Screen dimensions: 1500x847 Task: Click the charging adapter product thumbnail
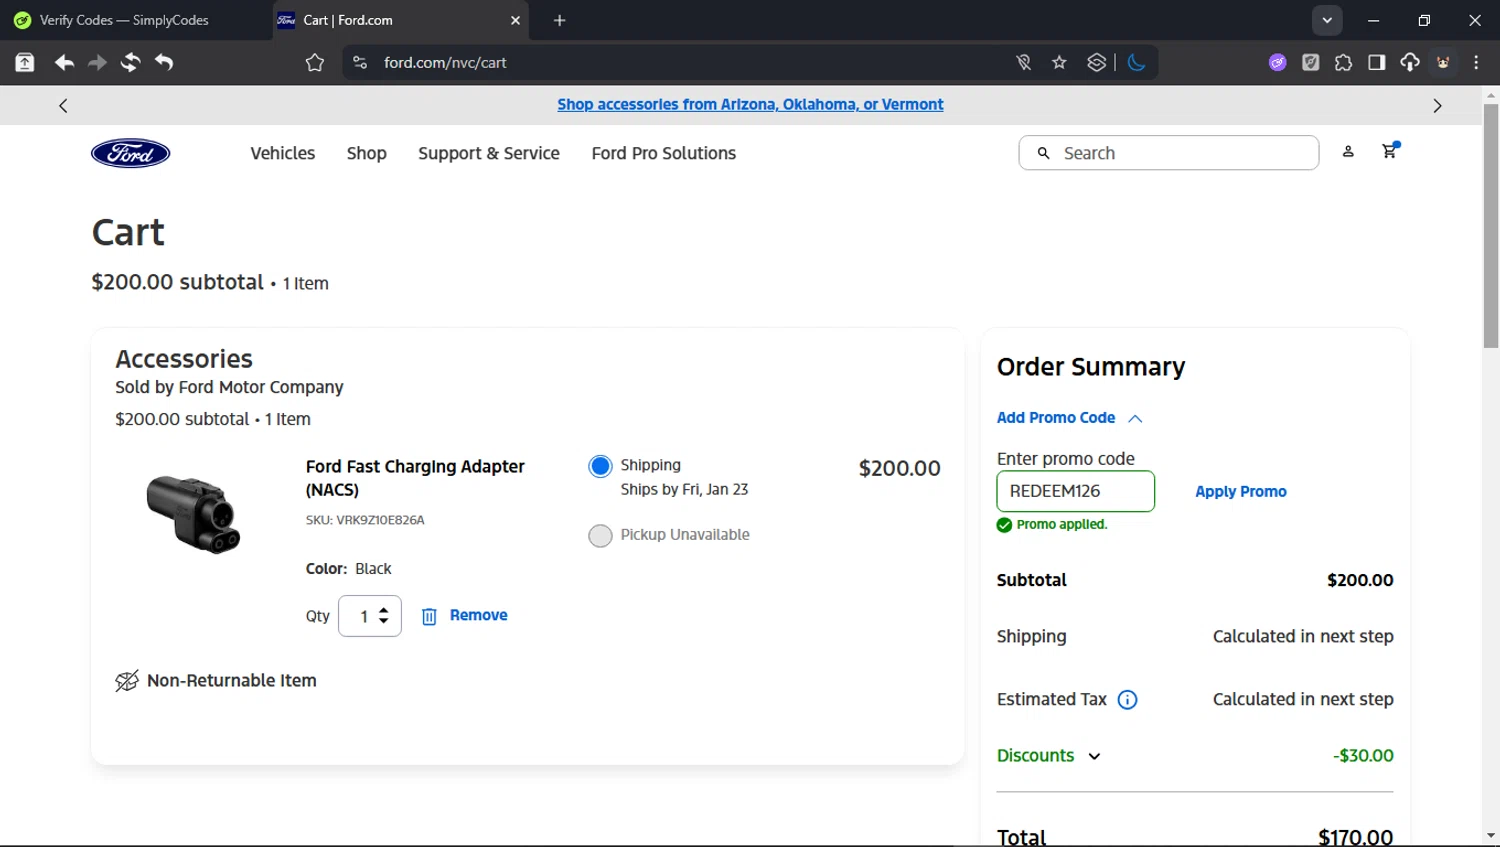(x=193, y=514)
